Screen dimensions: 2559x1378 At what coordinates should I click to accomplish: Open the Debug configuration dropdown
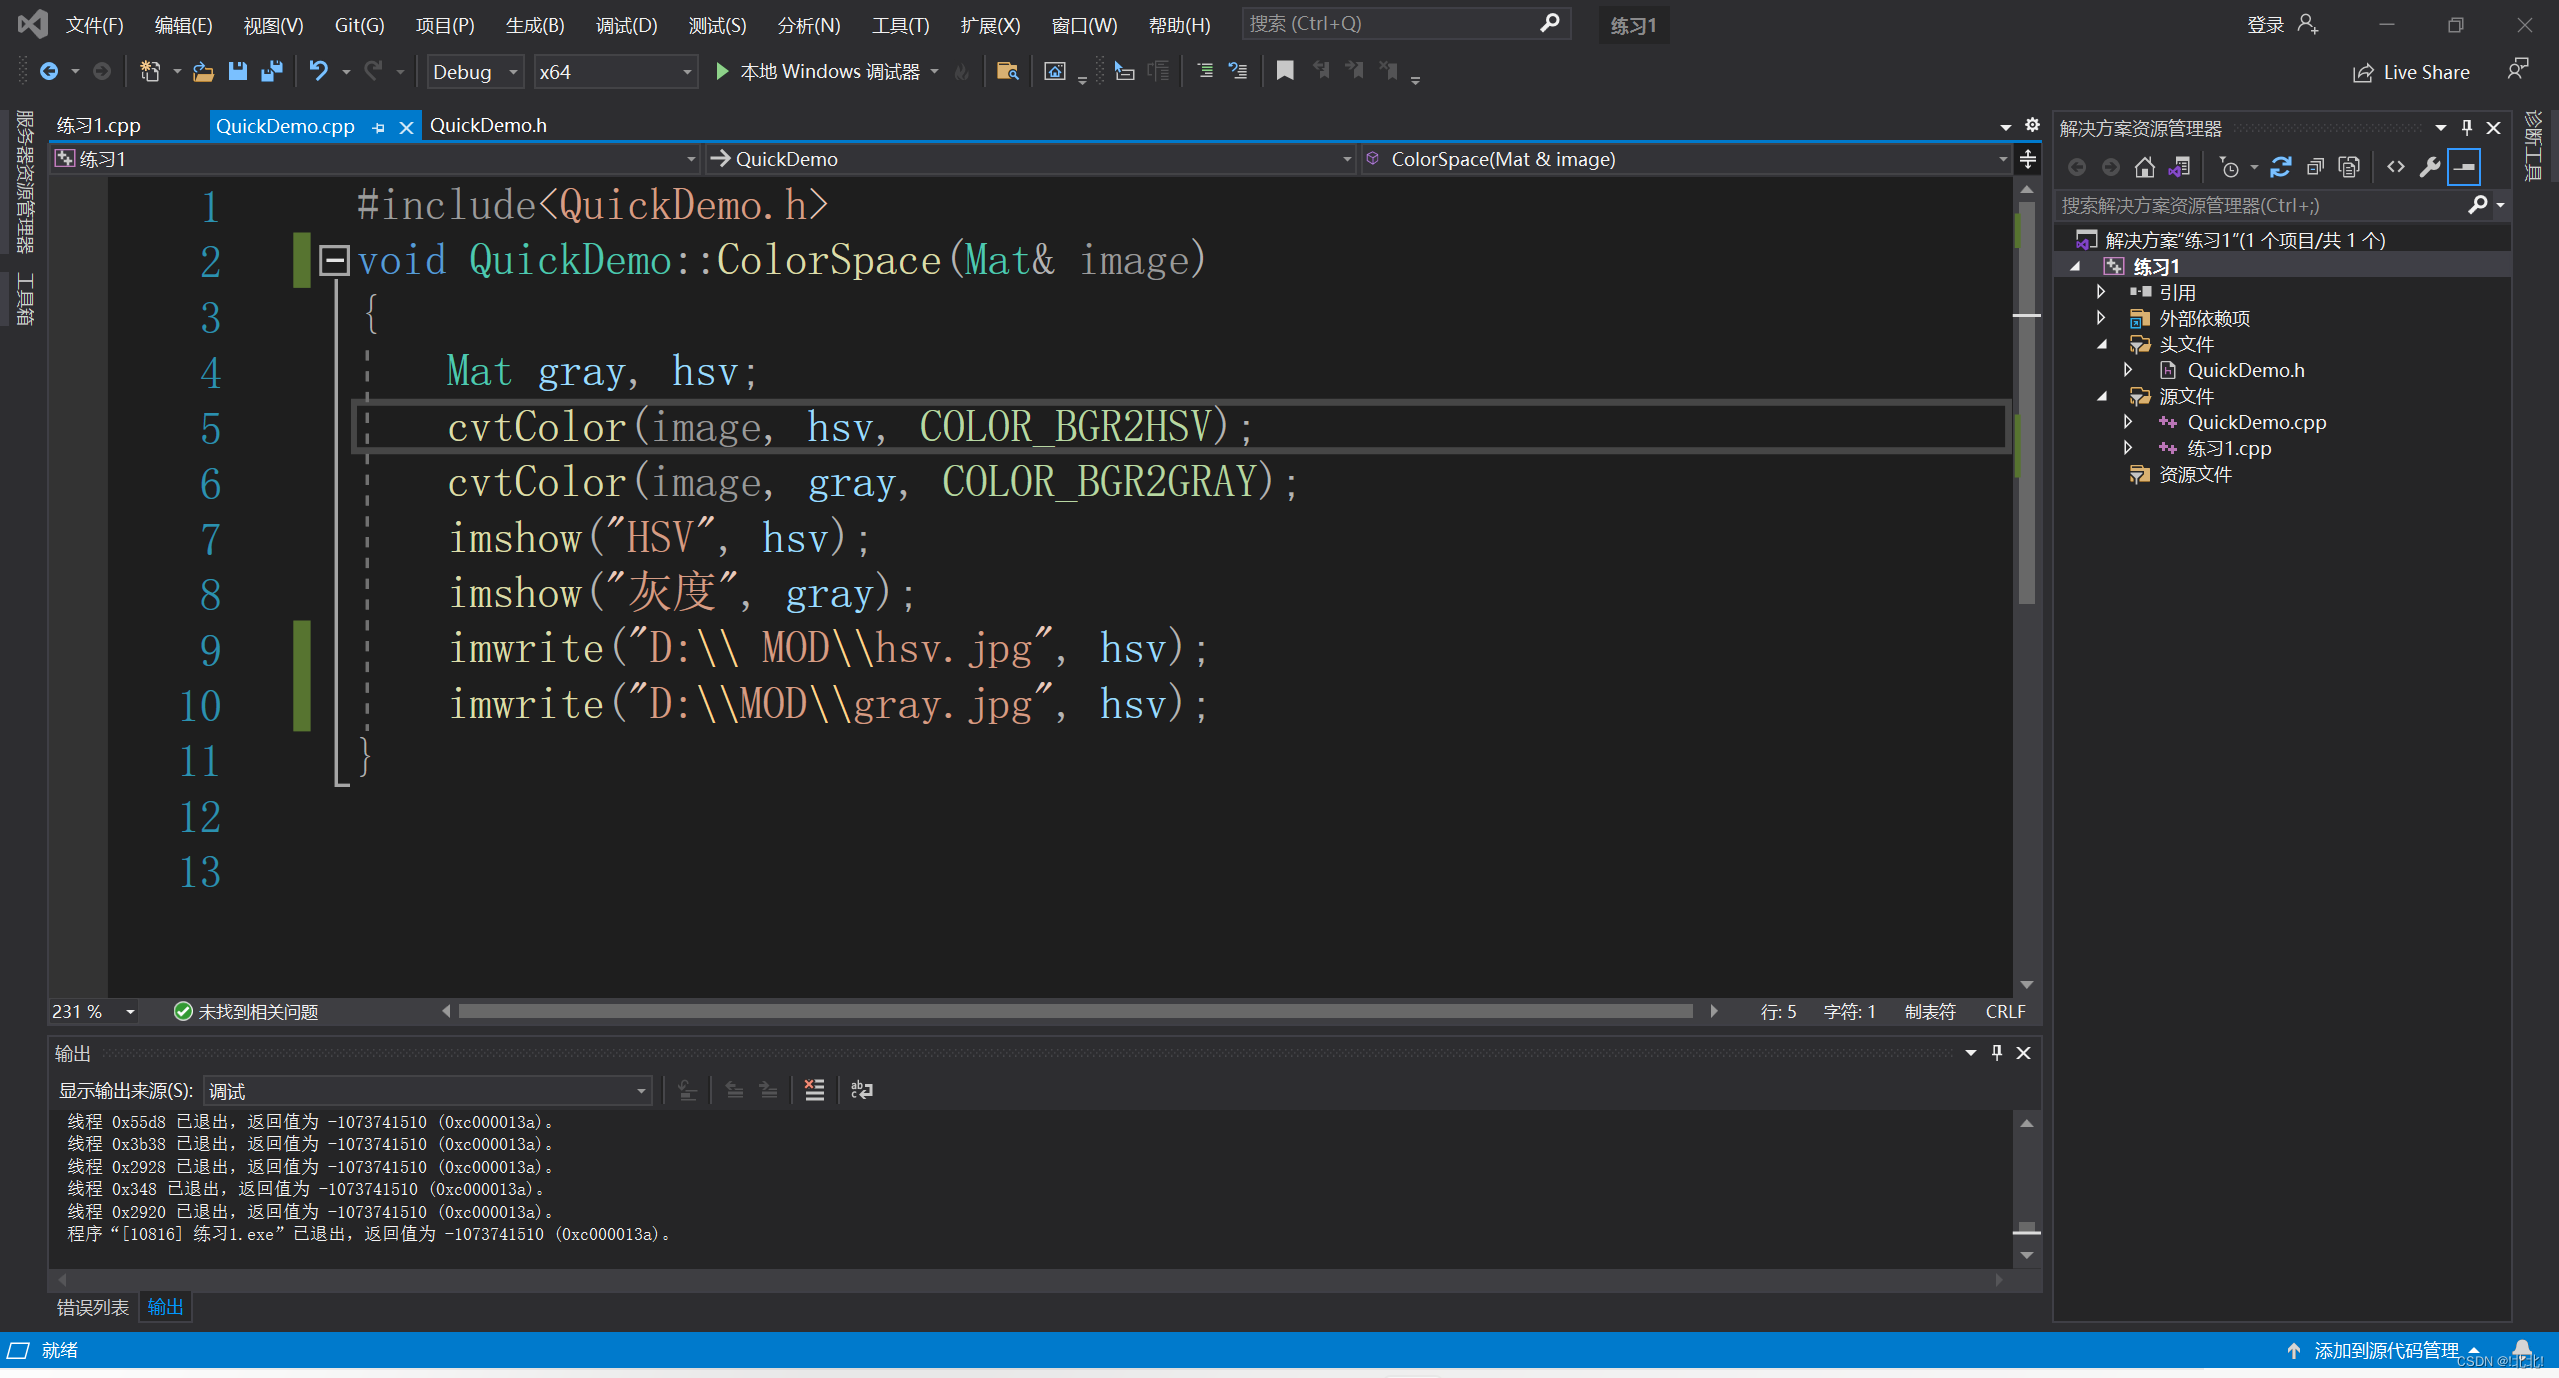point(513,72)
